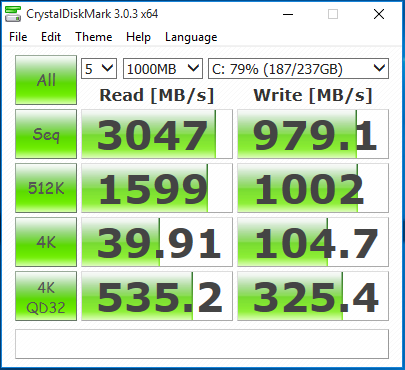Select the 4K QD32 write result 325.4
The width and height of the screenshot is (405, 370).
coord(313,296)
